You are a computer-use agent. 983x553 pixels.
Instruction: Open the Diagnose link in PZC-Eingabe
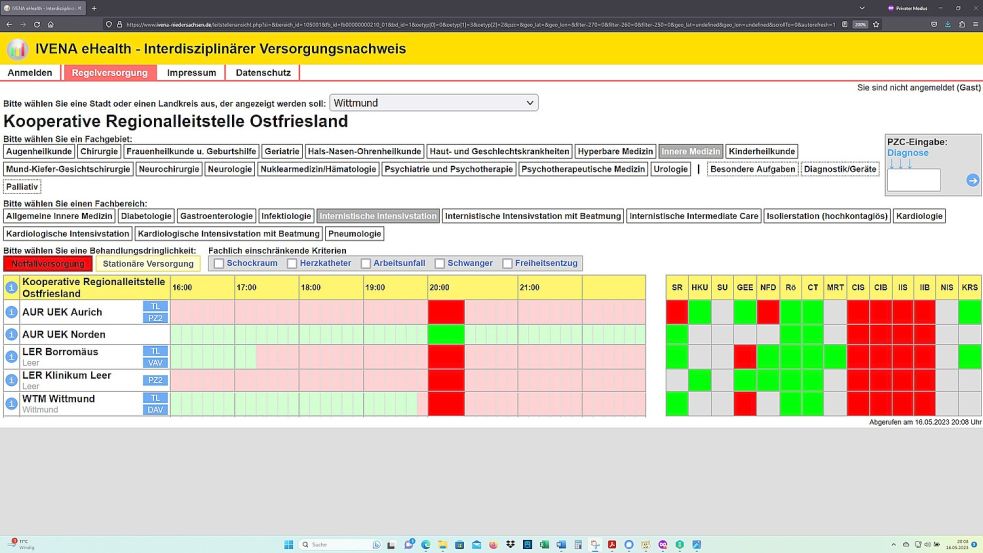point(908,153)
